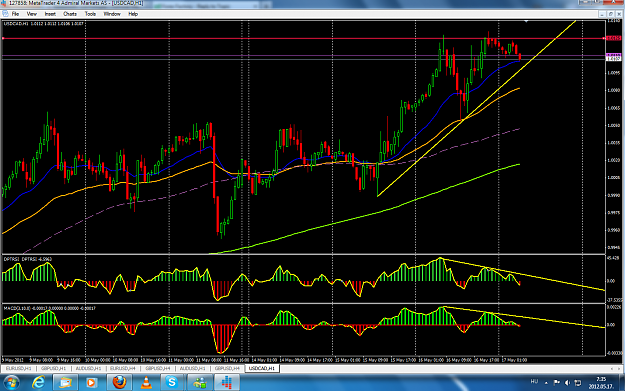Open the Window menu
Viewport: 625px width, 391px height.
coord(112,14)
